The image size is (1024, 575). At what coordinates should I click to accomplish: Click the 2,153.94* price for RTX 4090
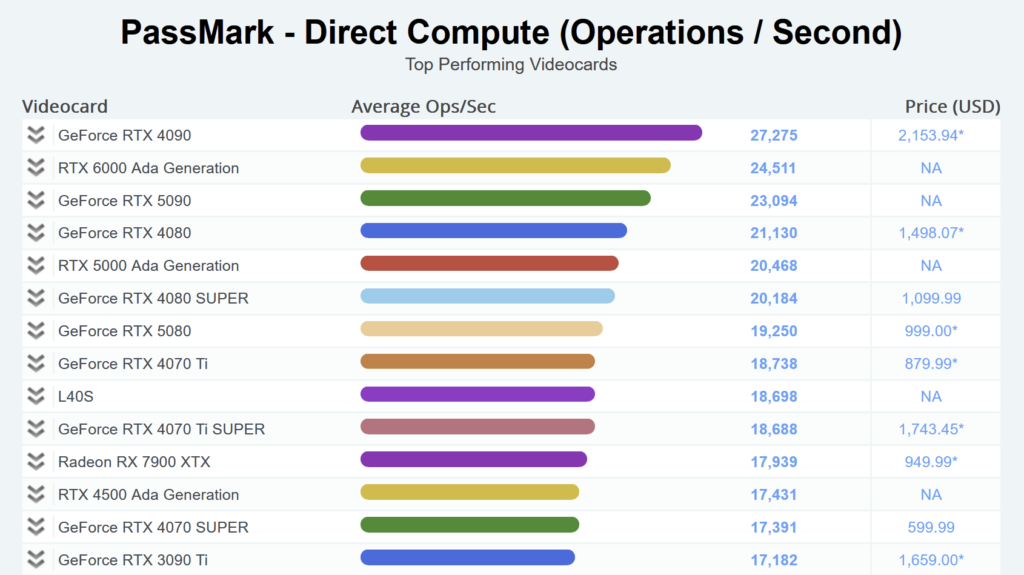pos(930,135)
